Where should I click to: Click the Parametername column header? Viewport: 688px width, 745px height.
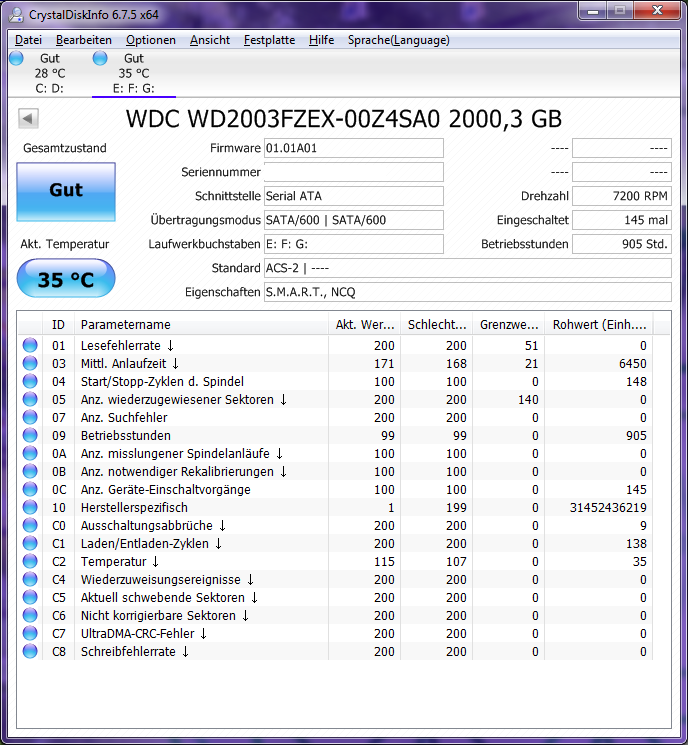coord(201,325)
